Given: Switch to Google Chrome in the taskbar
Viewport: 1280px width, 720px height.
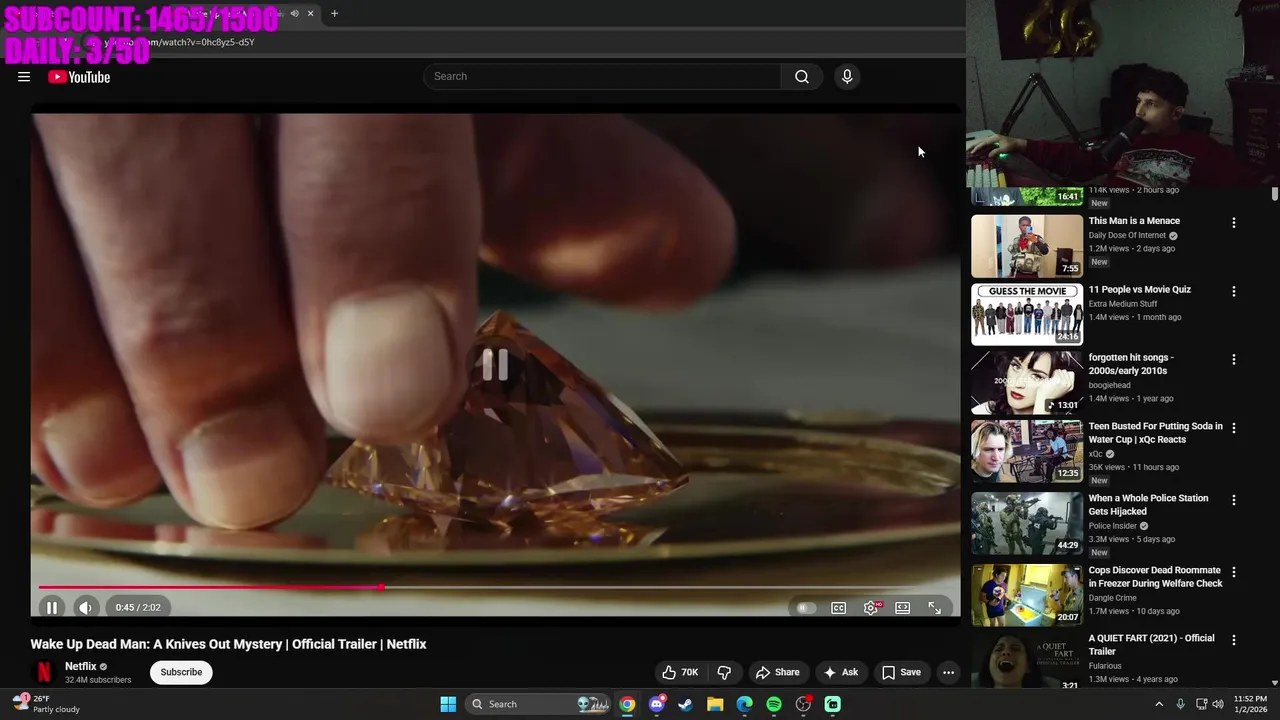Looking at the screenshot, I should click(627, 704).
